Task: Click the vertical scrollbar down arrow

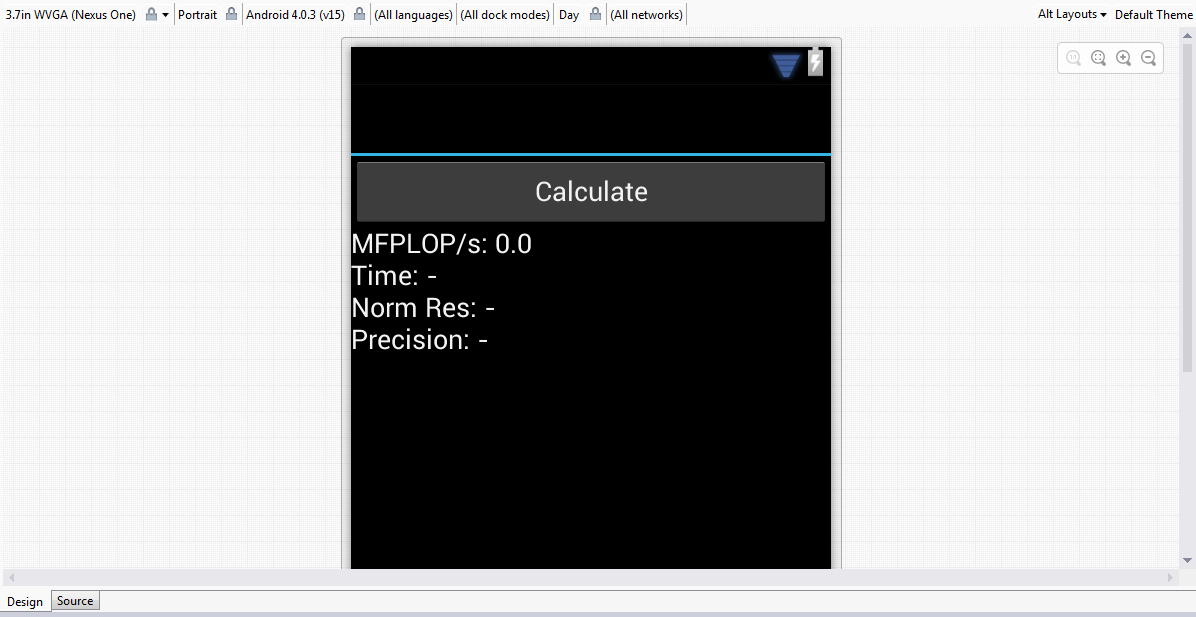Action: tap(1189, 560)
